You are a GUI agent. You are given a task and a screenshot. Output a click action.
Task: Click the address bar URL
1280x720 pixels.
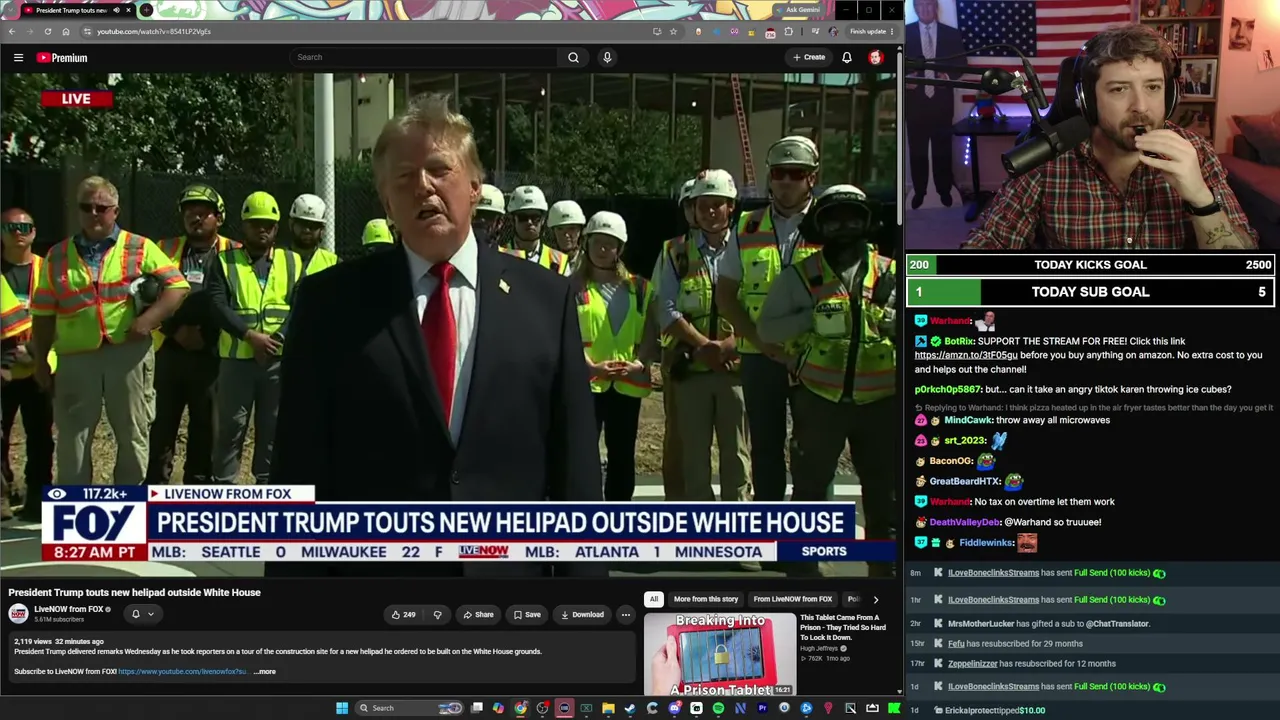point(154,31)
